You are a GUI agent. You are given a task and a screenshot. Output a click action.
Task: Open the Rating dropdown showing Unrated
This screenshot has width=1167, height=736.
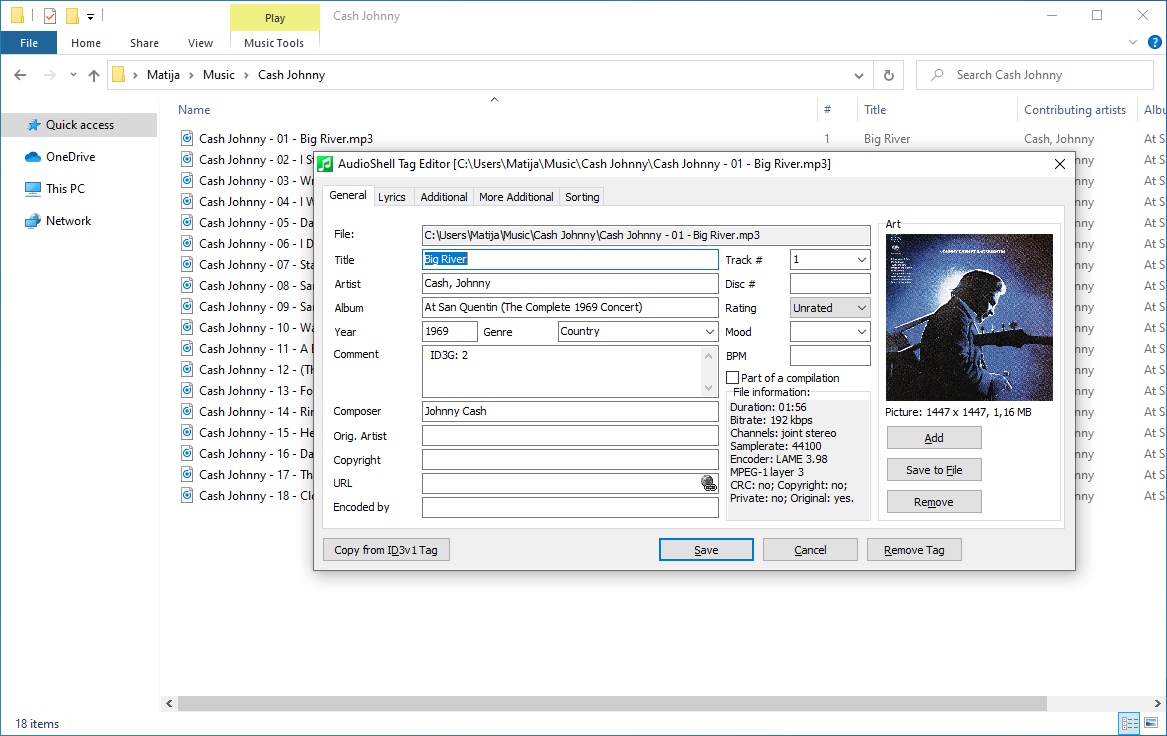861,308
